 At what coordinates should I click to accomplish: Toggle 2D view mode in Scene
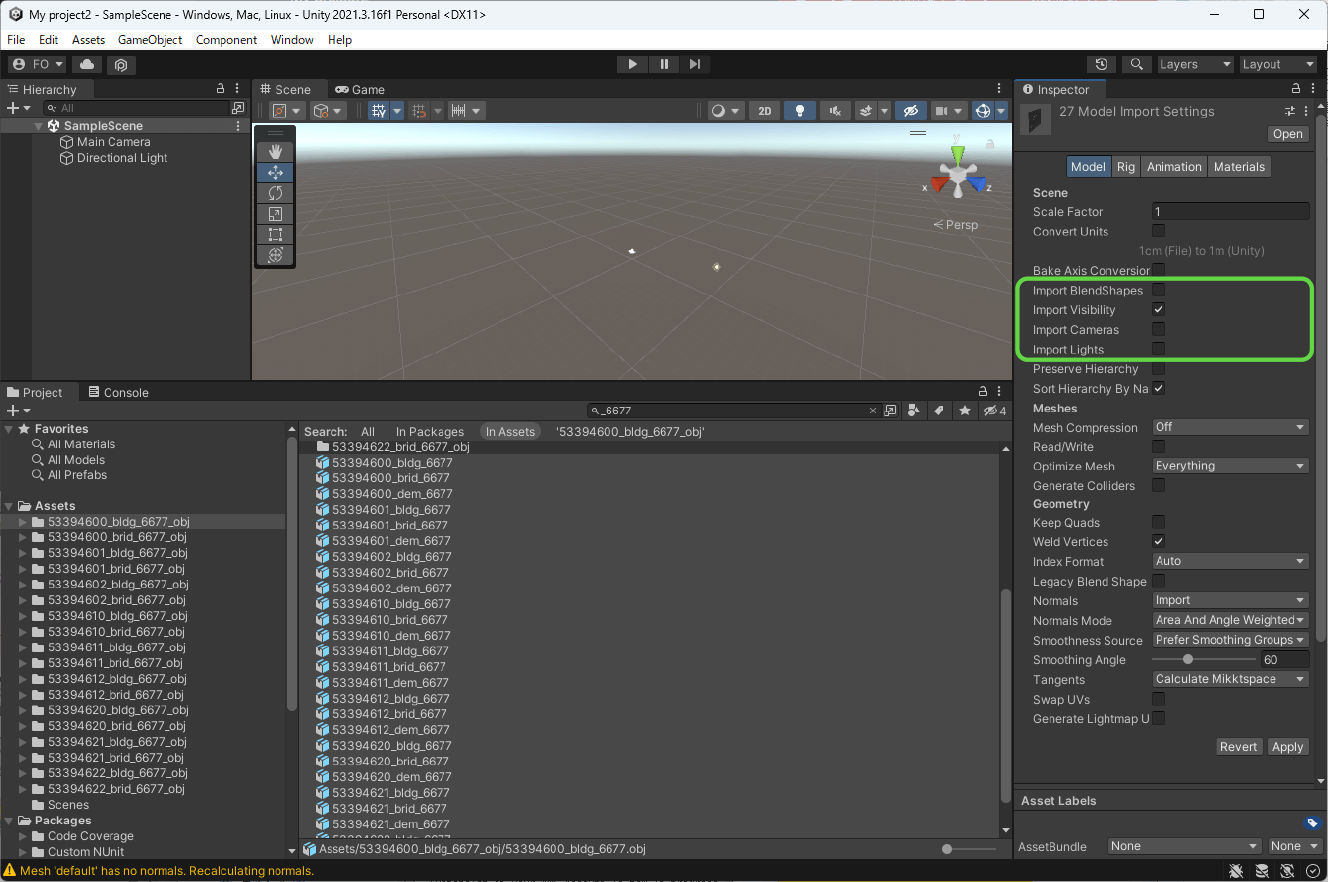765,111
